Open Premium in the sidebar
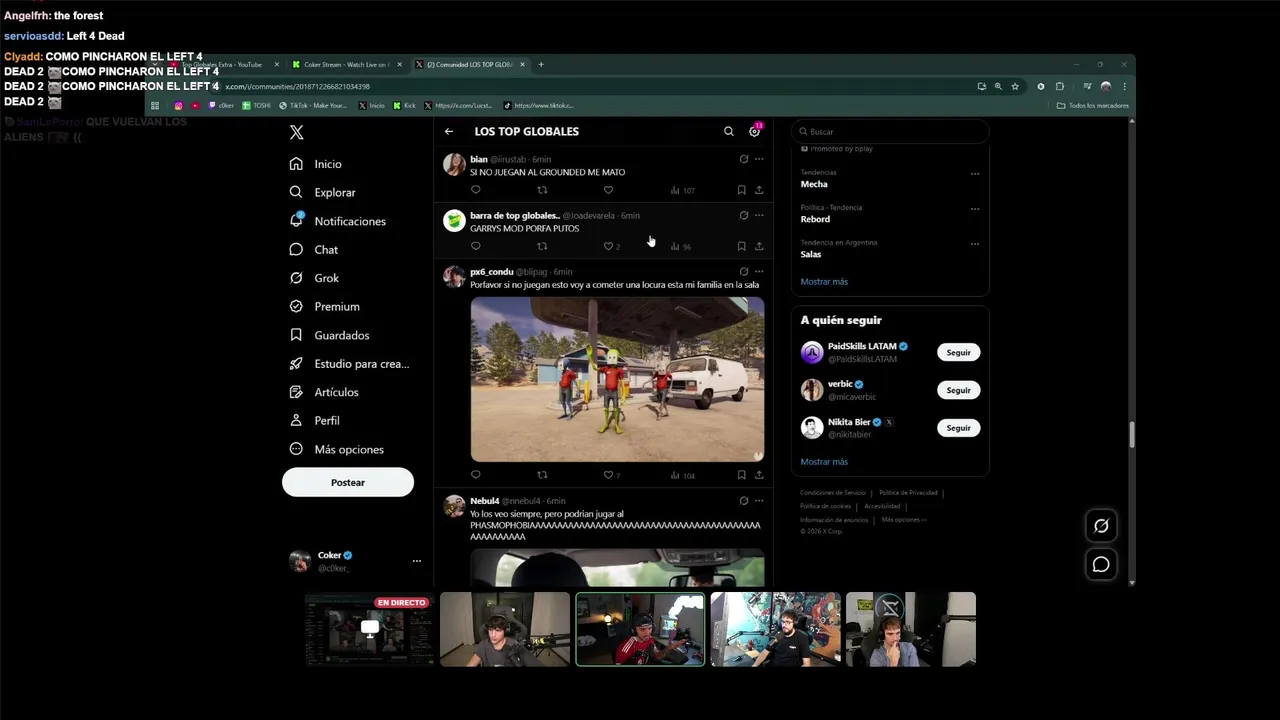Viewport: 1280px width, 720px height. click(324, 306)
